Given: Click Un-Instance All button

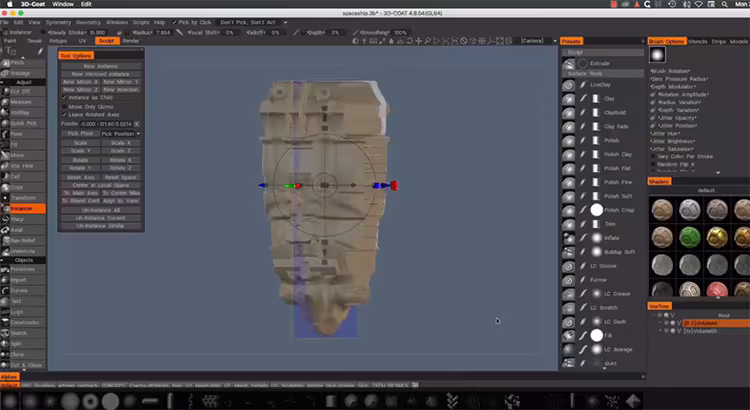Looking at the screenshot, I should pyautogui.click(x=100, y=210).
